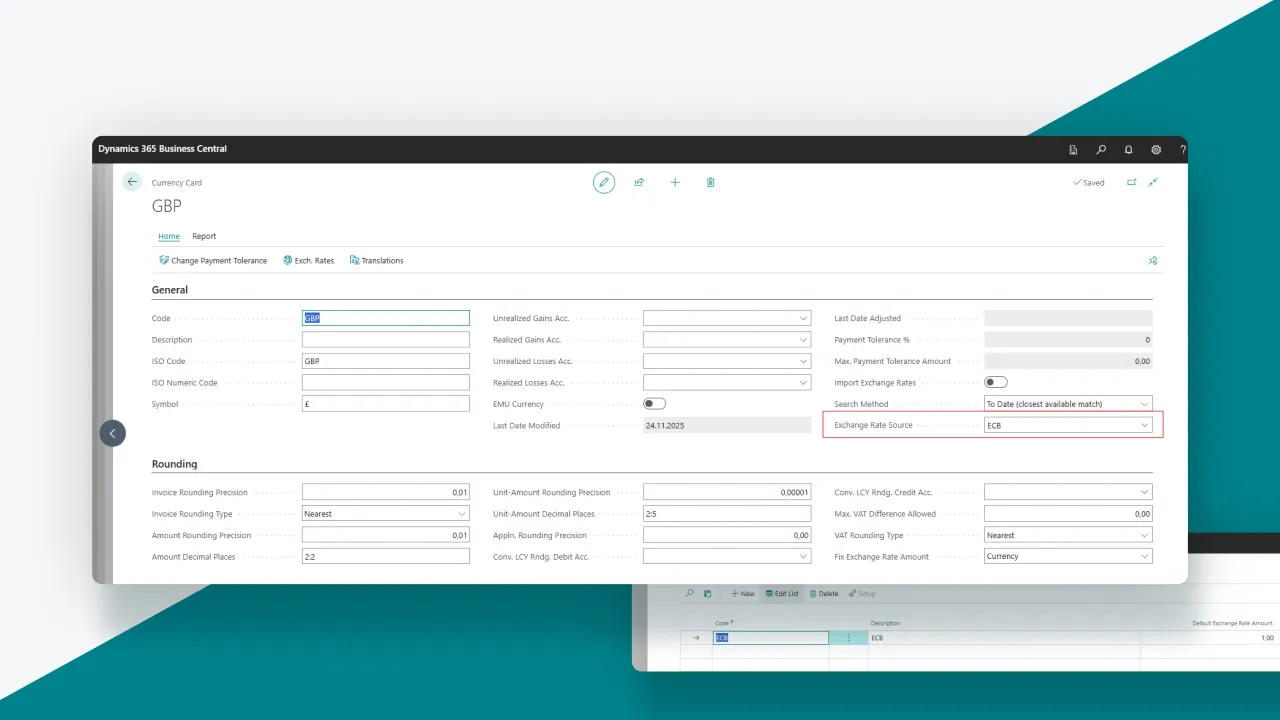Expand the Invoice Rounding Type dropdown
Screen dimensions: 1280x720
click(x=461, y=514)
